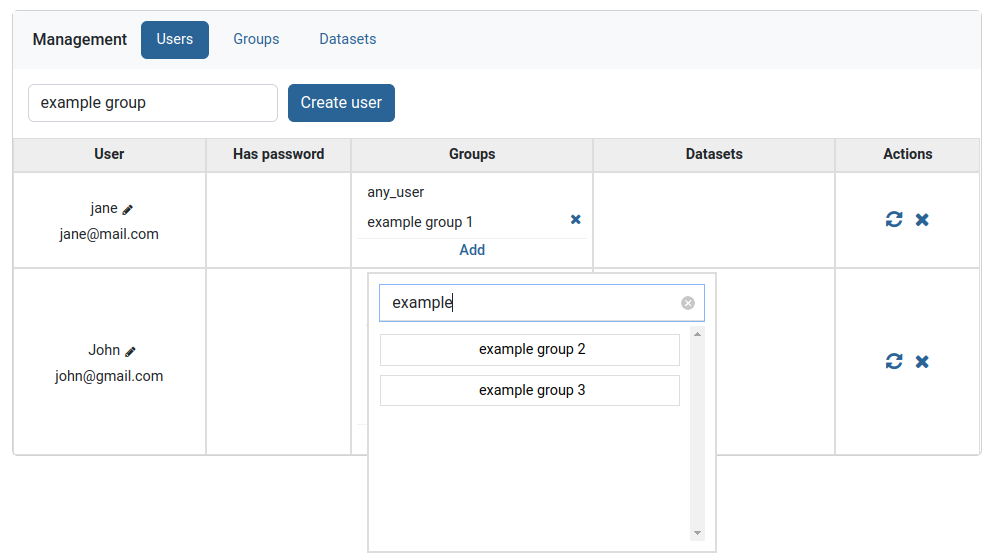Clear the example search field text
The width and height of the screenshot is (998, 558).
688,303
